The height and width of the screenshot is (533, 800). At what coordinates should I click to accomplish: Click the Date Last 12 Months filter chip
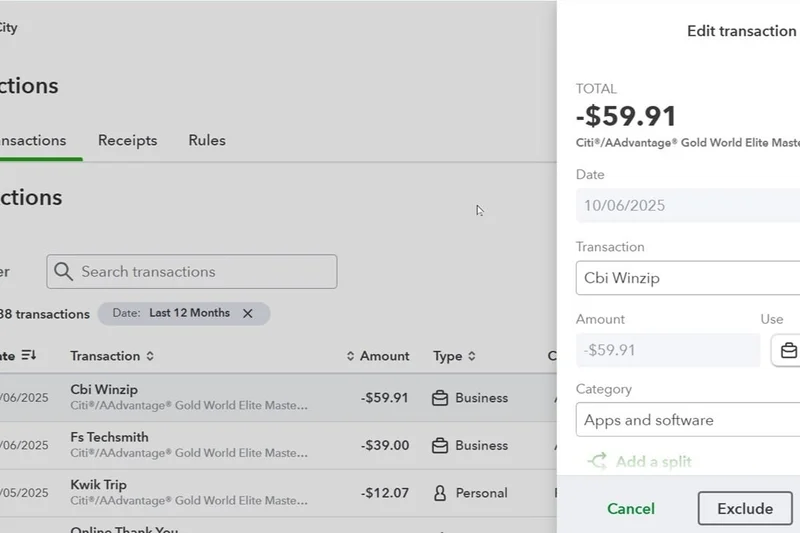(184, 313)
